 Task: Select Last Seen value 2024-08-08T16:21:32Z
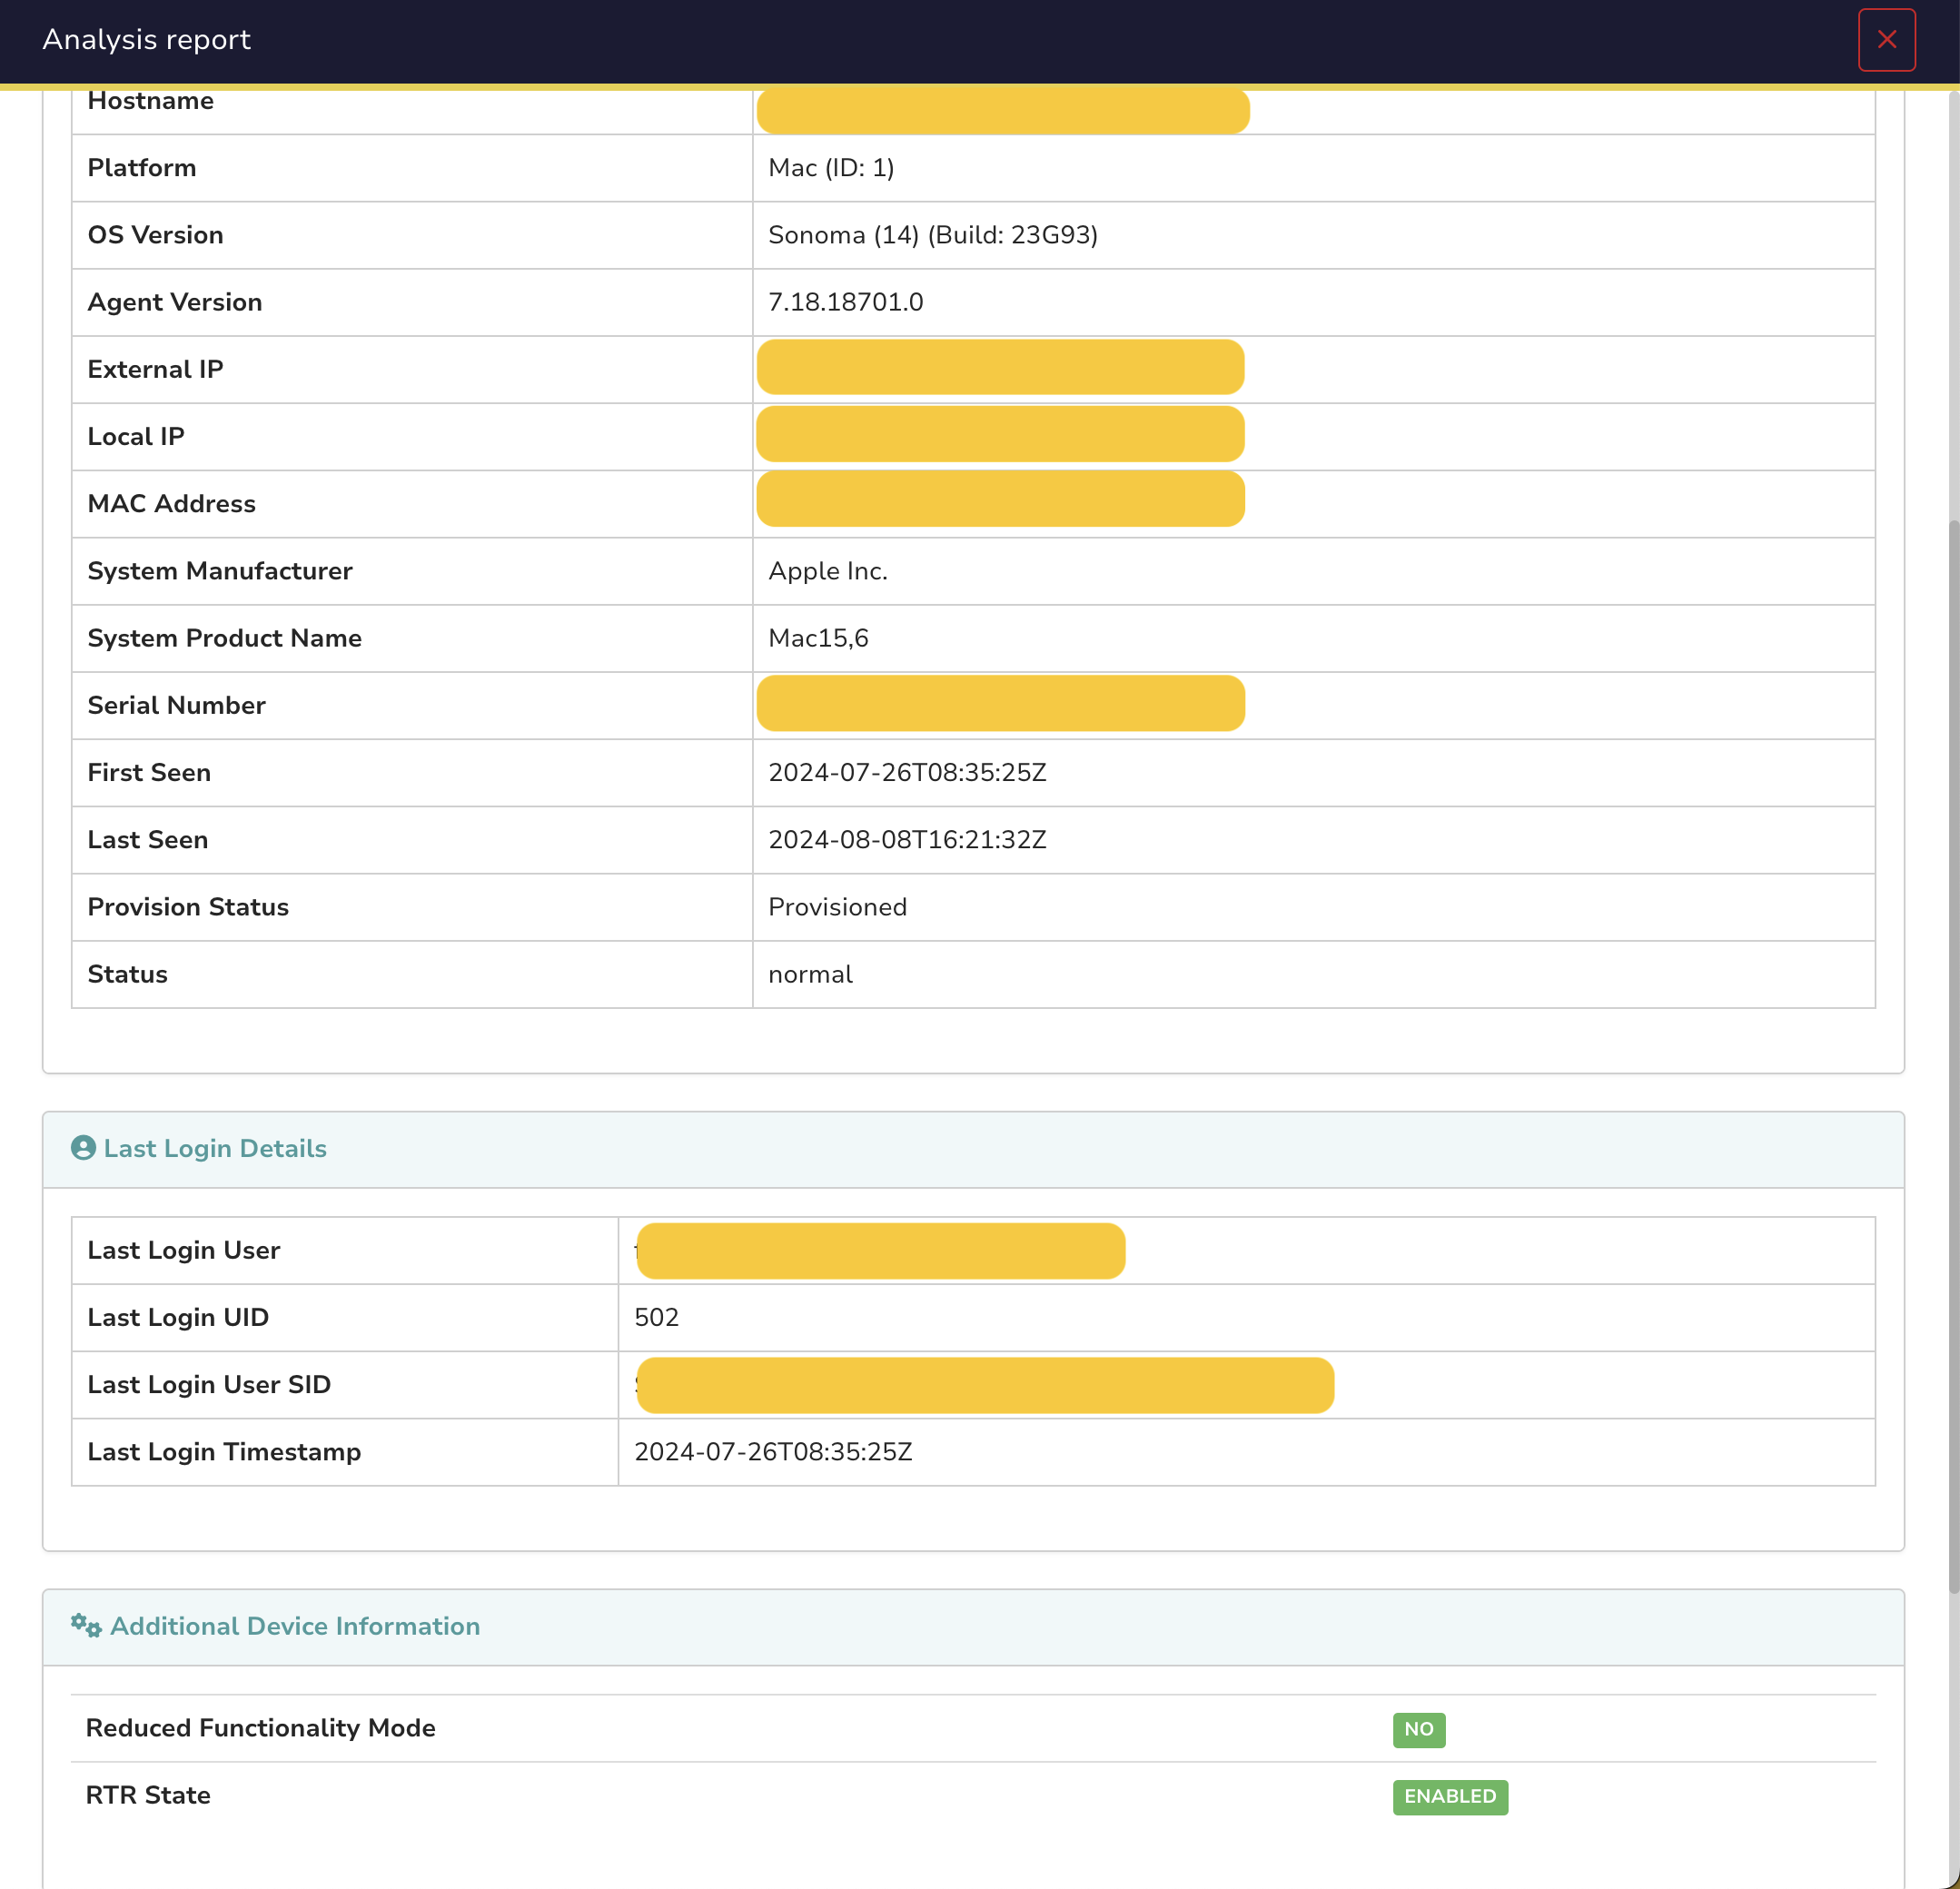(x=907, y=840)
